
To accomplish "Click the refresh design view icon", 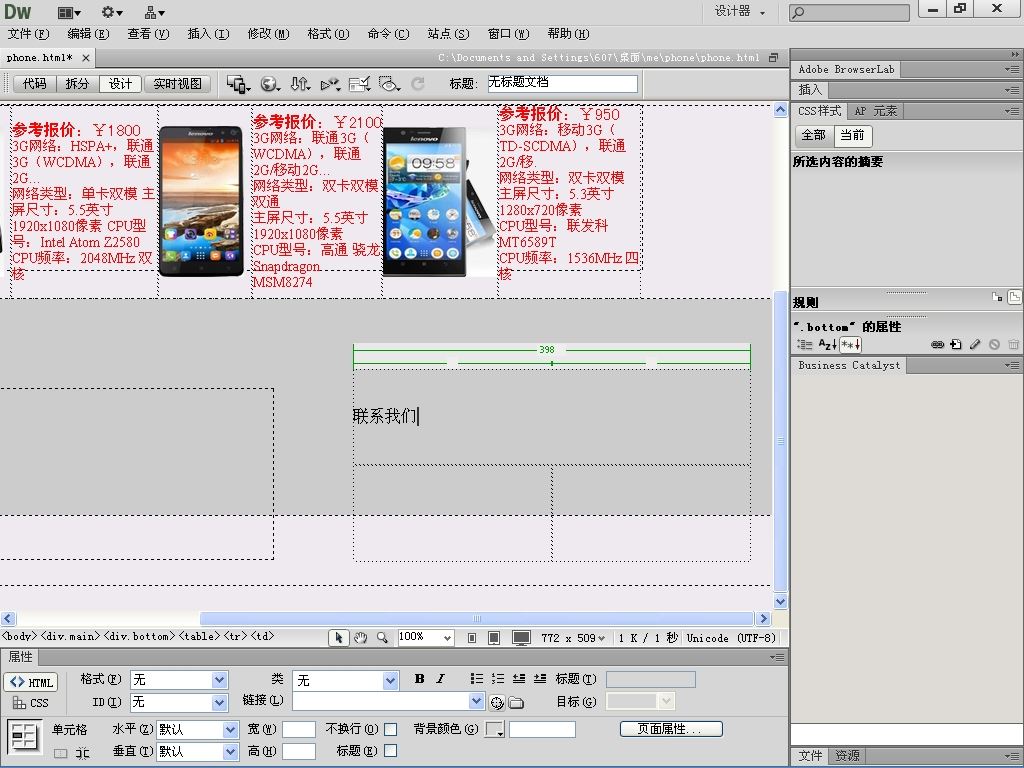I will [x=418, y=83].
